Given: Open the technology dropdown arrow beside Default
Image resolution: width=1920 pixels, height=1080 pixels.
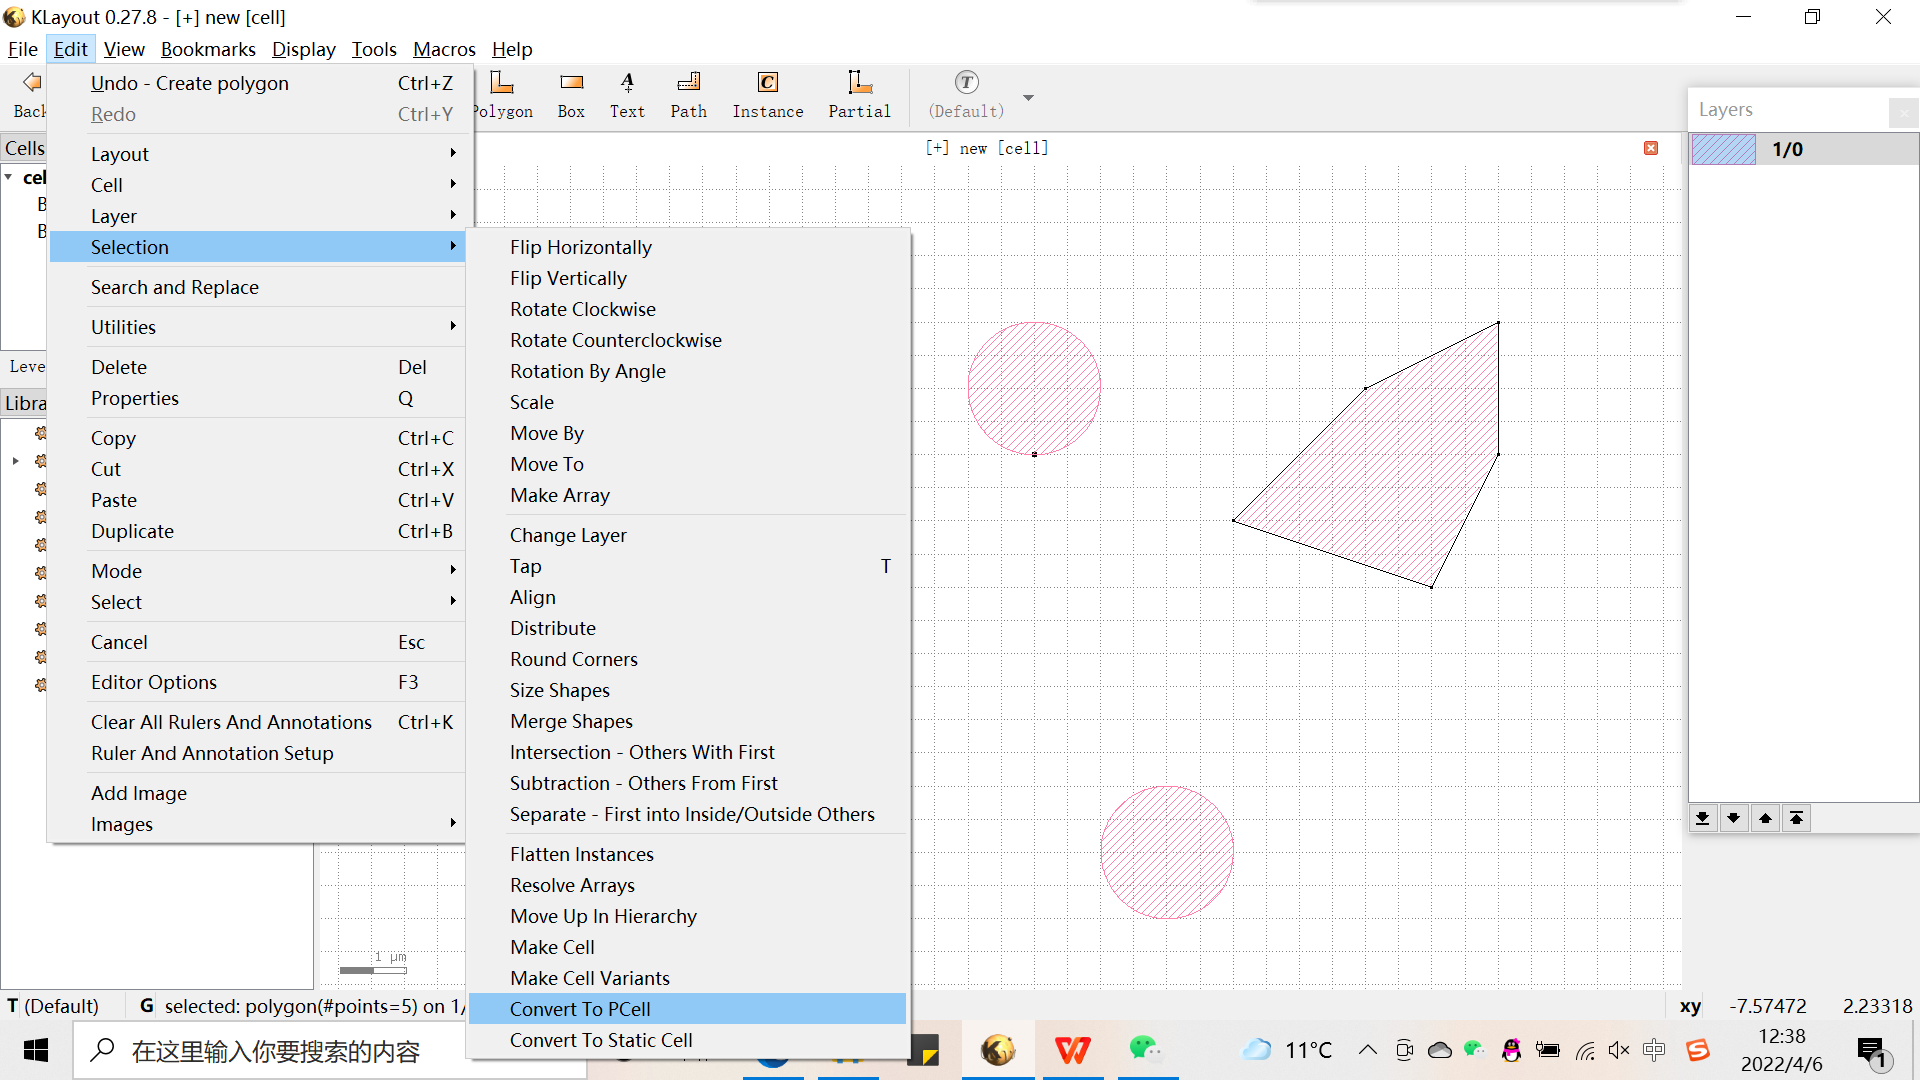Looking at the screenshot, I should (1028, 98).
